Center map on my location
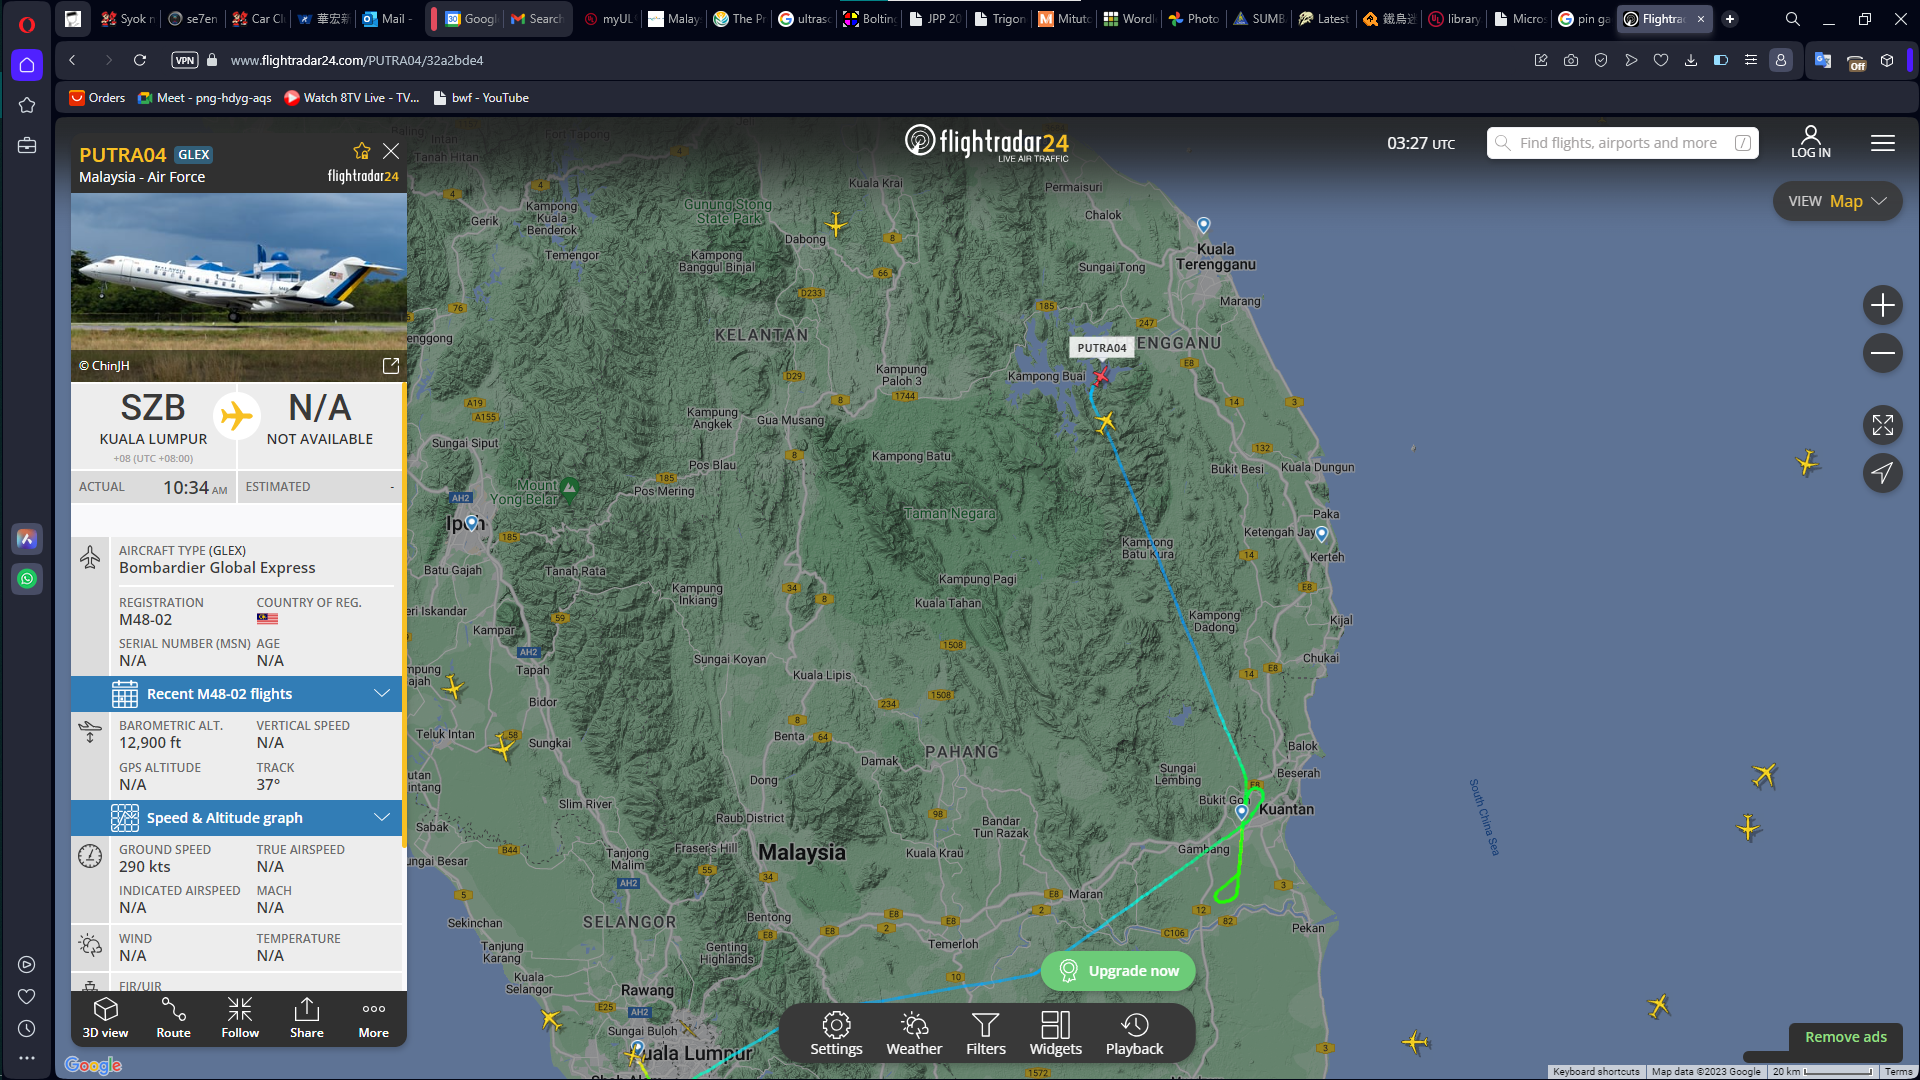The width and height of the screenshot is (1920, 1080). tap(1883, 473)
